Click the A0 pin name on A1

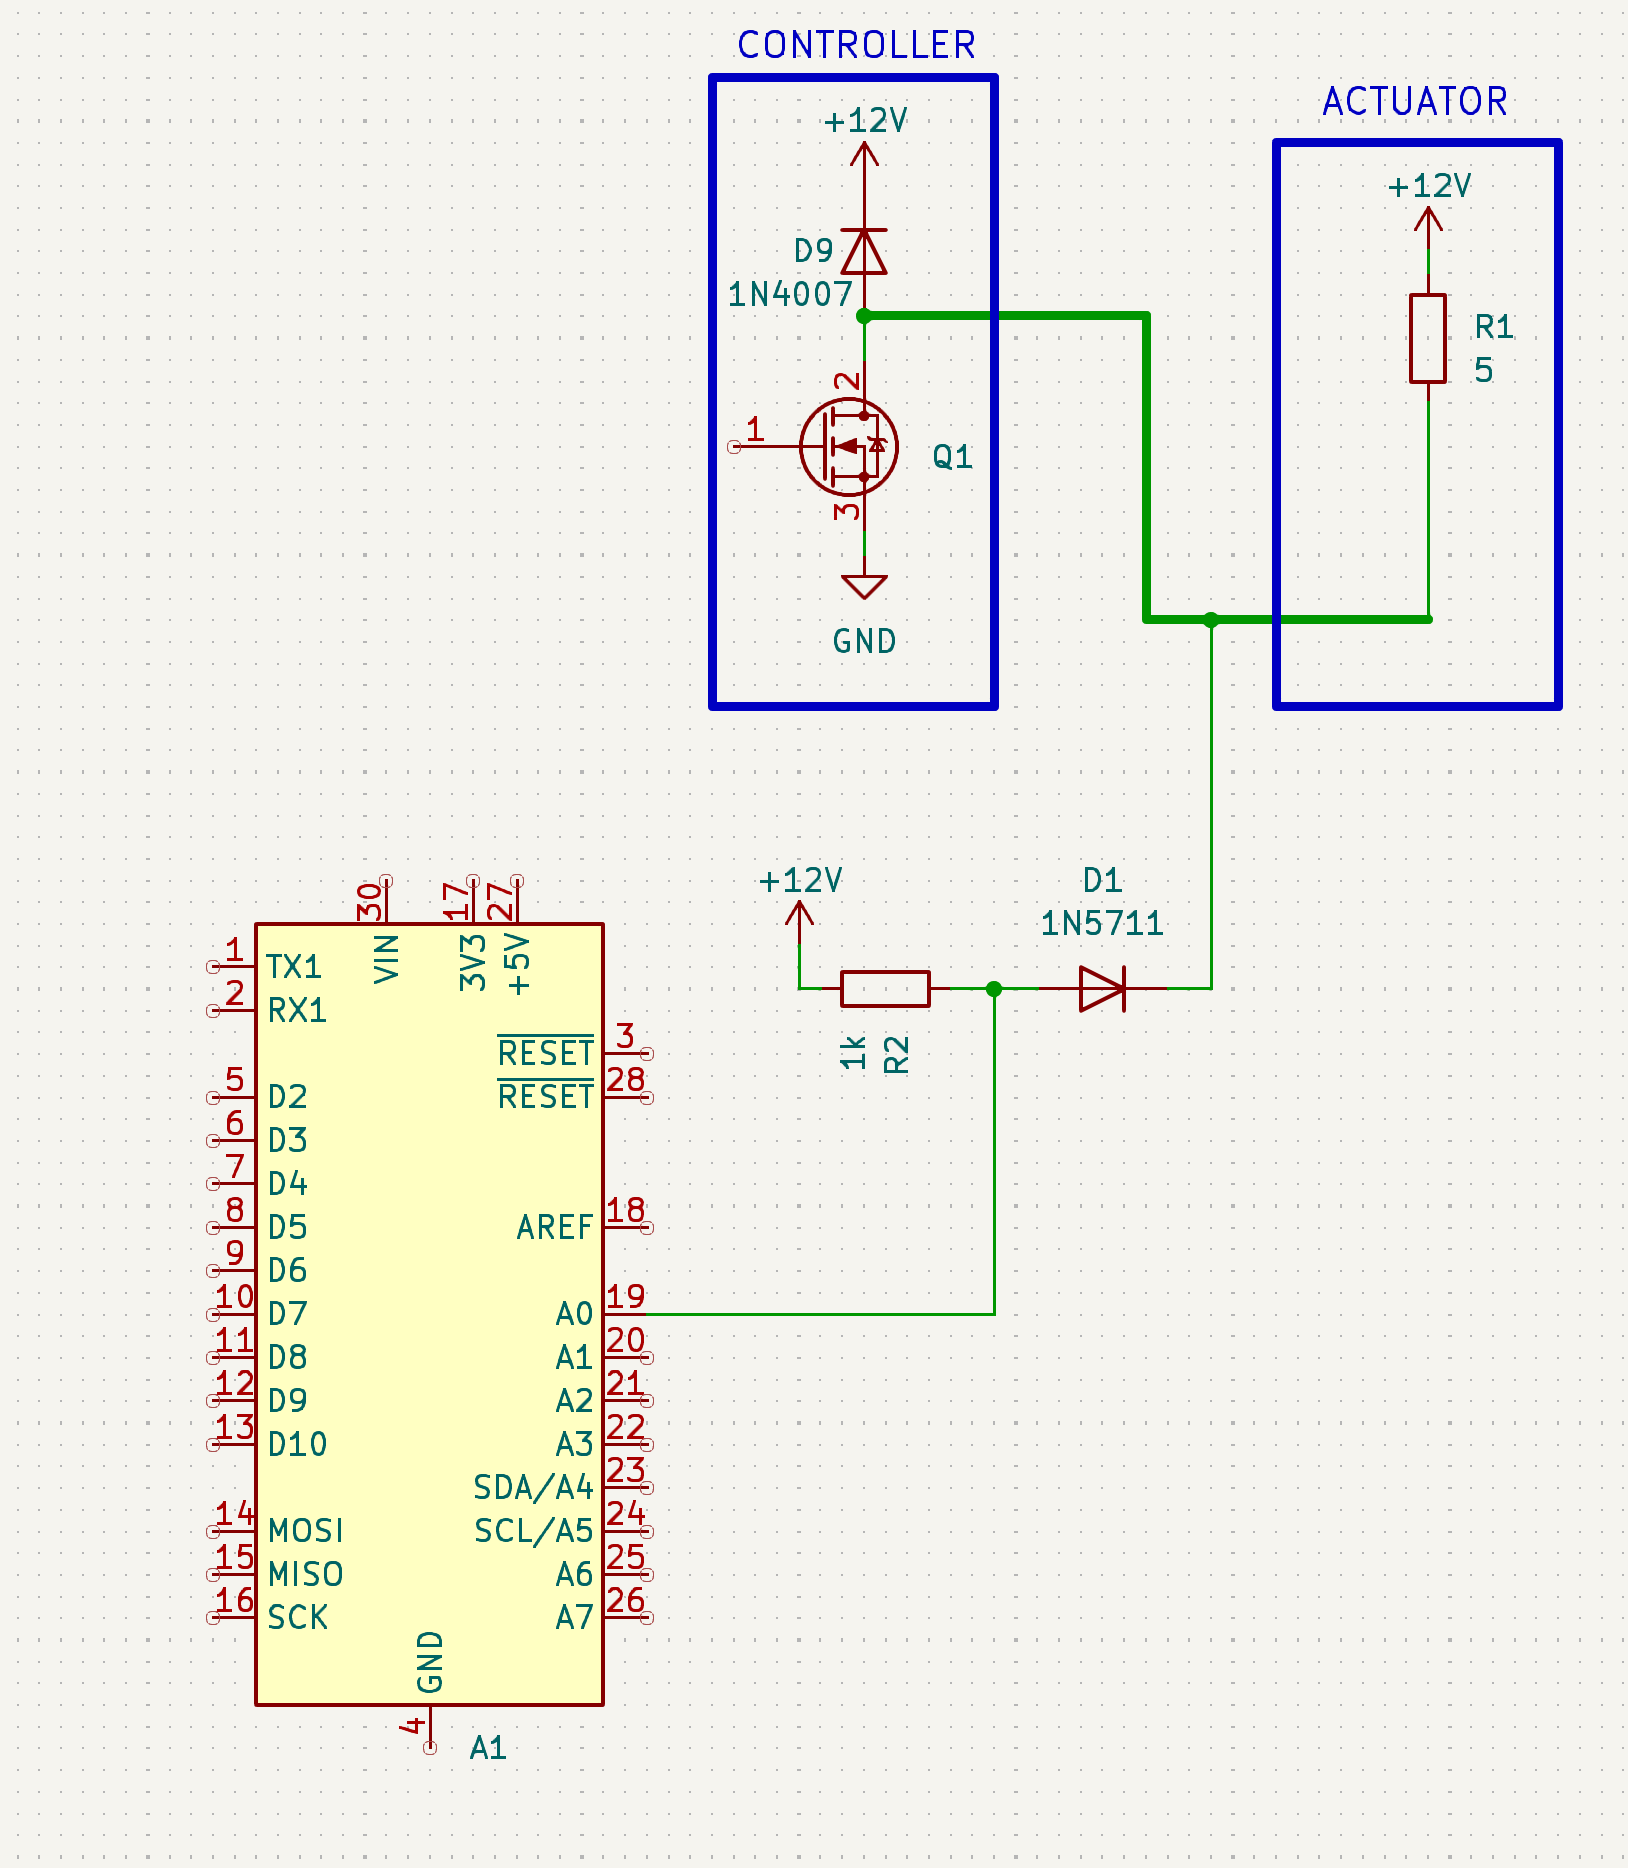[575, 1313]
